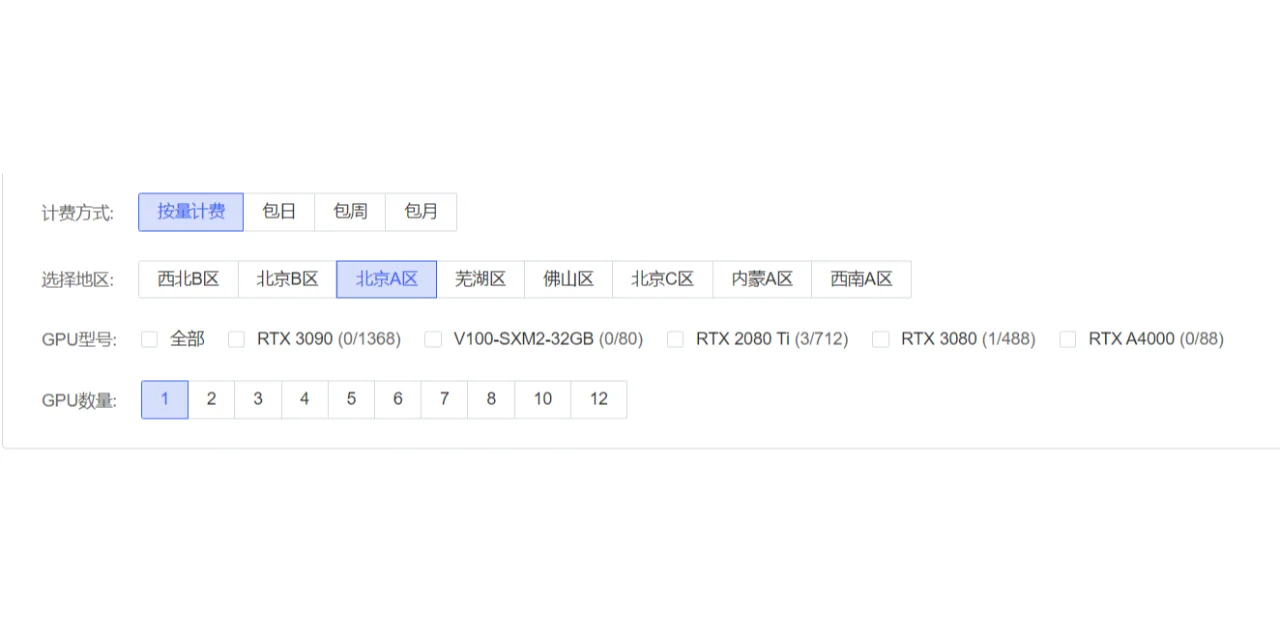Enable the RTX 3090 checkbox
The width and height of the screenshot is (1280, 640).
(x=237, y=340)
